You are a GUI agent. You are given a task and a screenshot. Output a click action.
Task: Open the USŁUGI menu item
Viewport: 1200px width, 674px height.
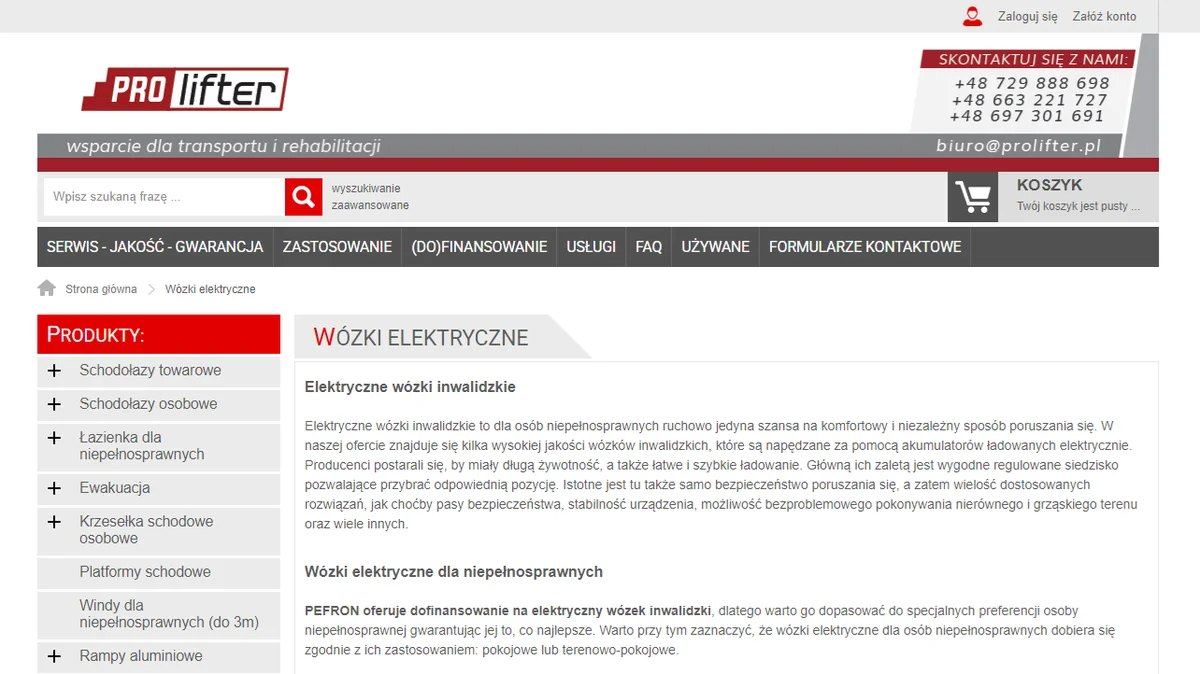(591, 247)
